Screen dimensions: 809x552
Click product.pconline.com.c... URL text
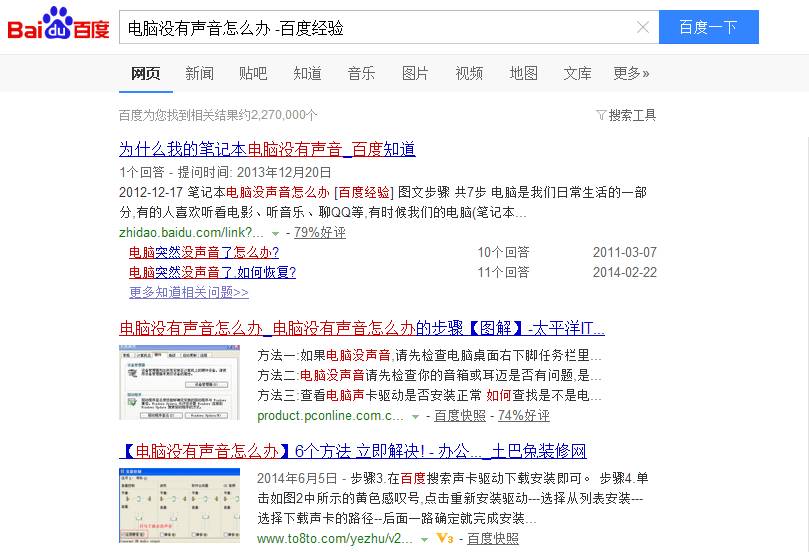[x=330, y=416]
